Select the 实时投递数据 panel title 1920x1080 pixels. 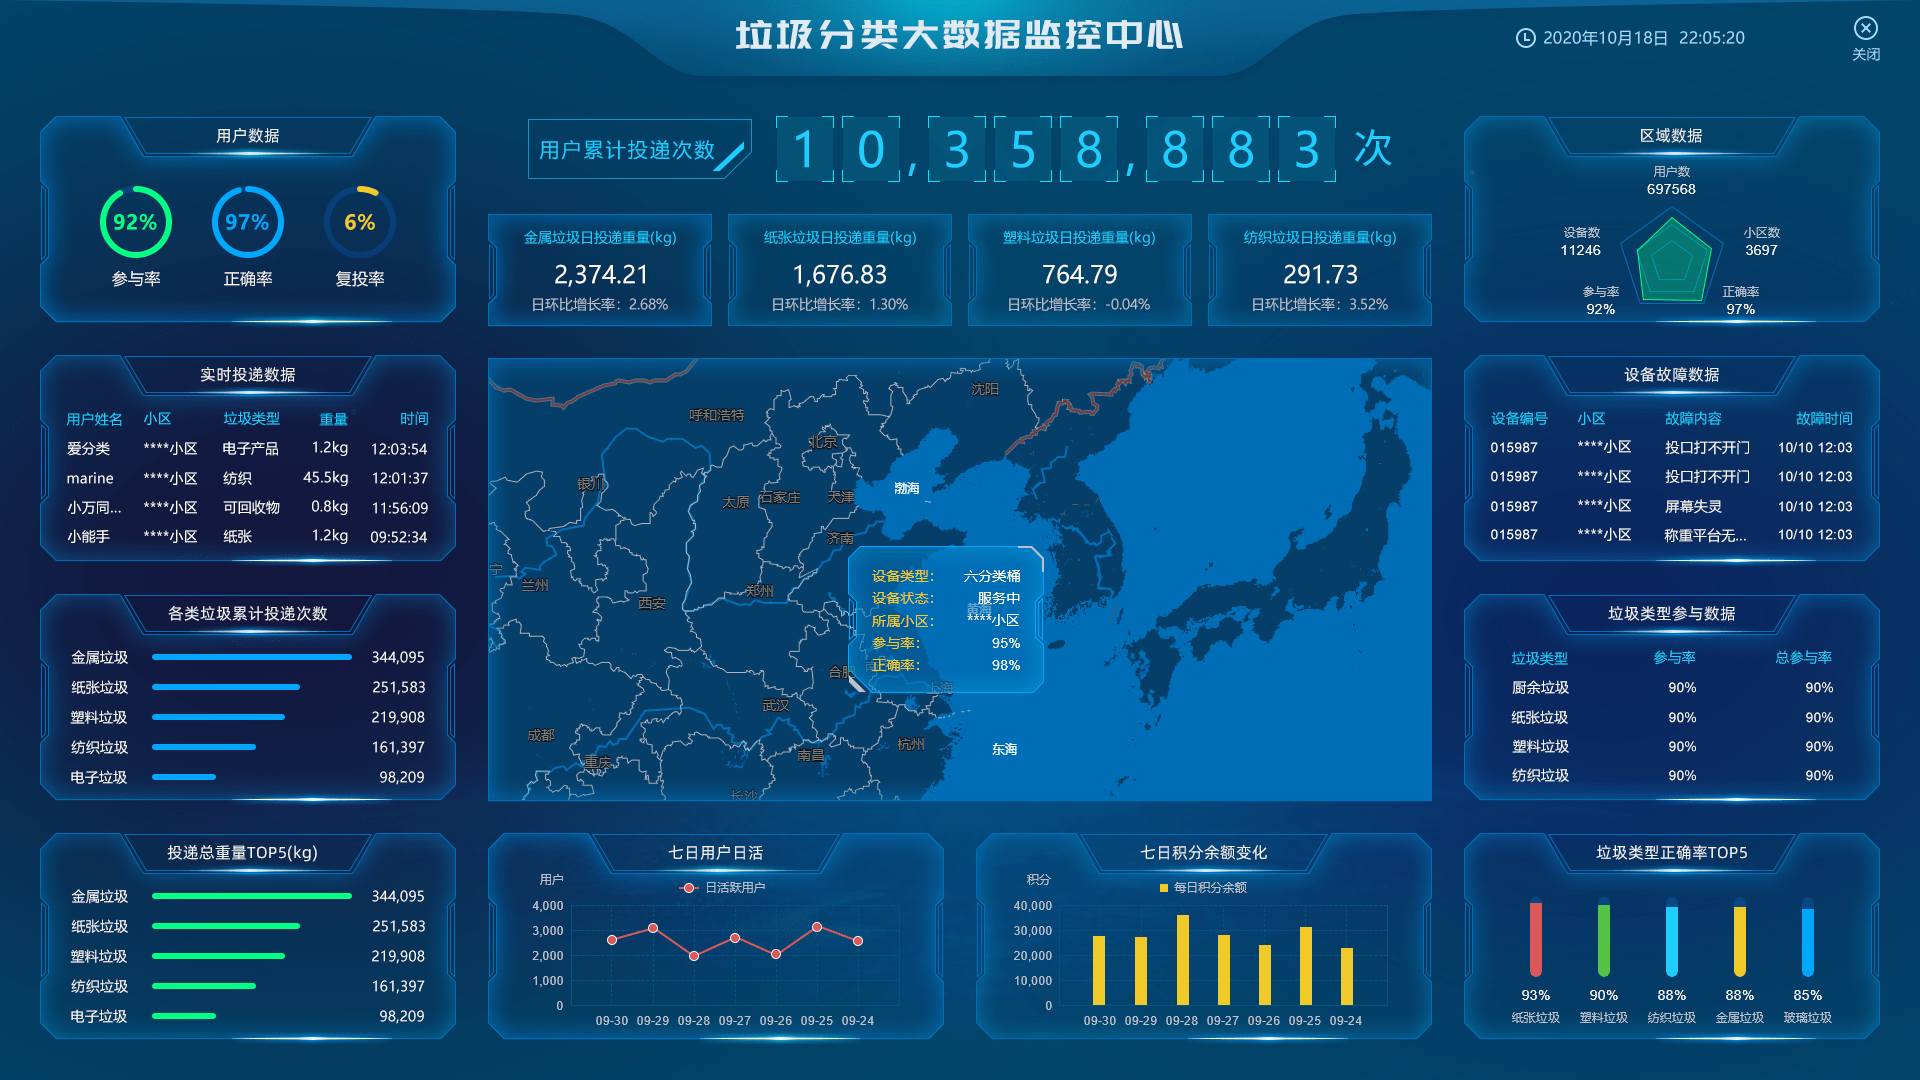248,375
